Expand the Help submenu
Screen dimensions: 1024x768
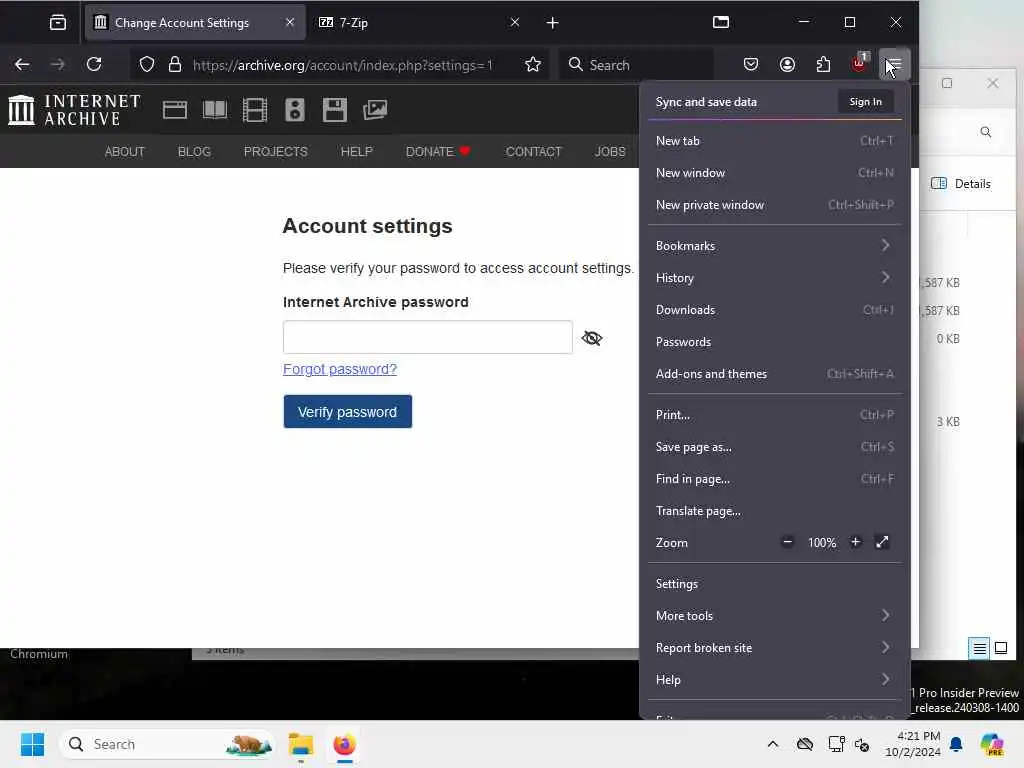775,679
